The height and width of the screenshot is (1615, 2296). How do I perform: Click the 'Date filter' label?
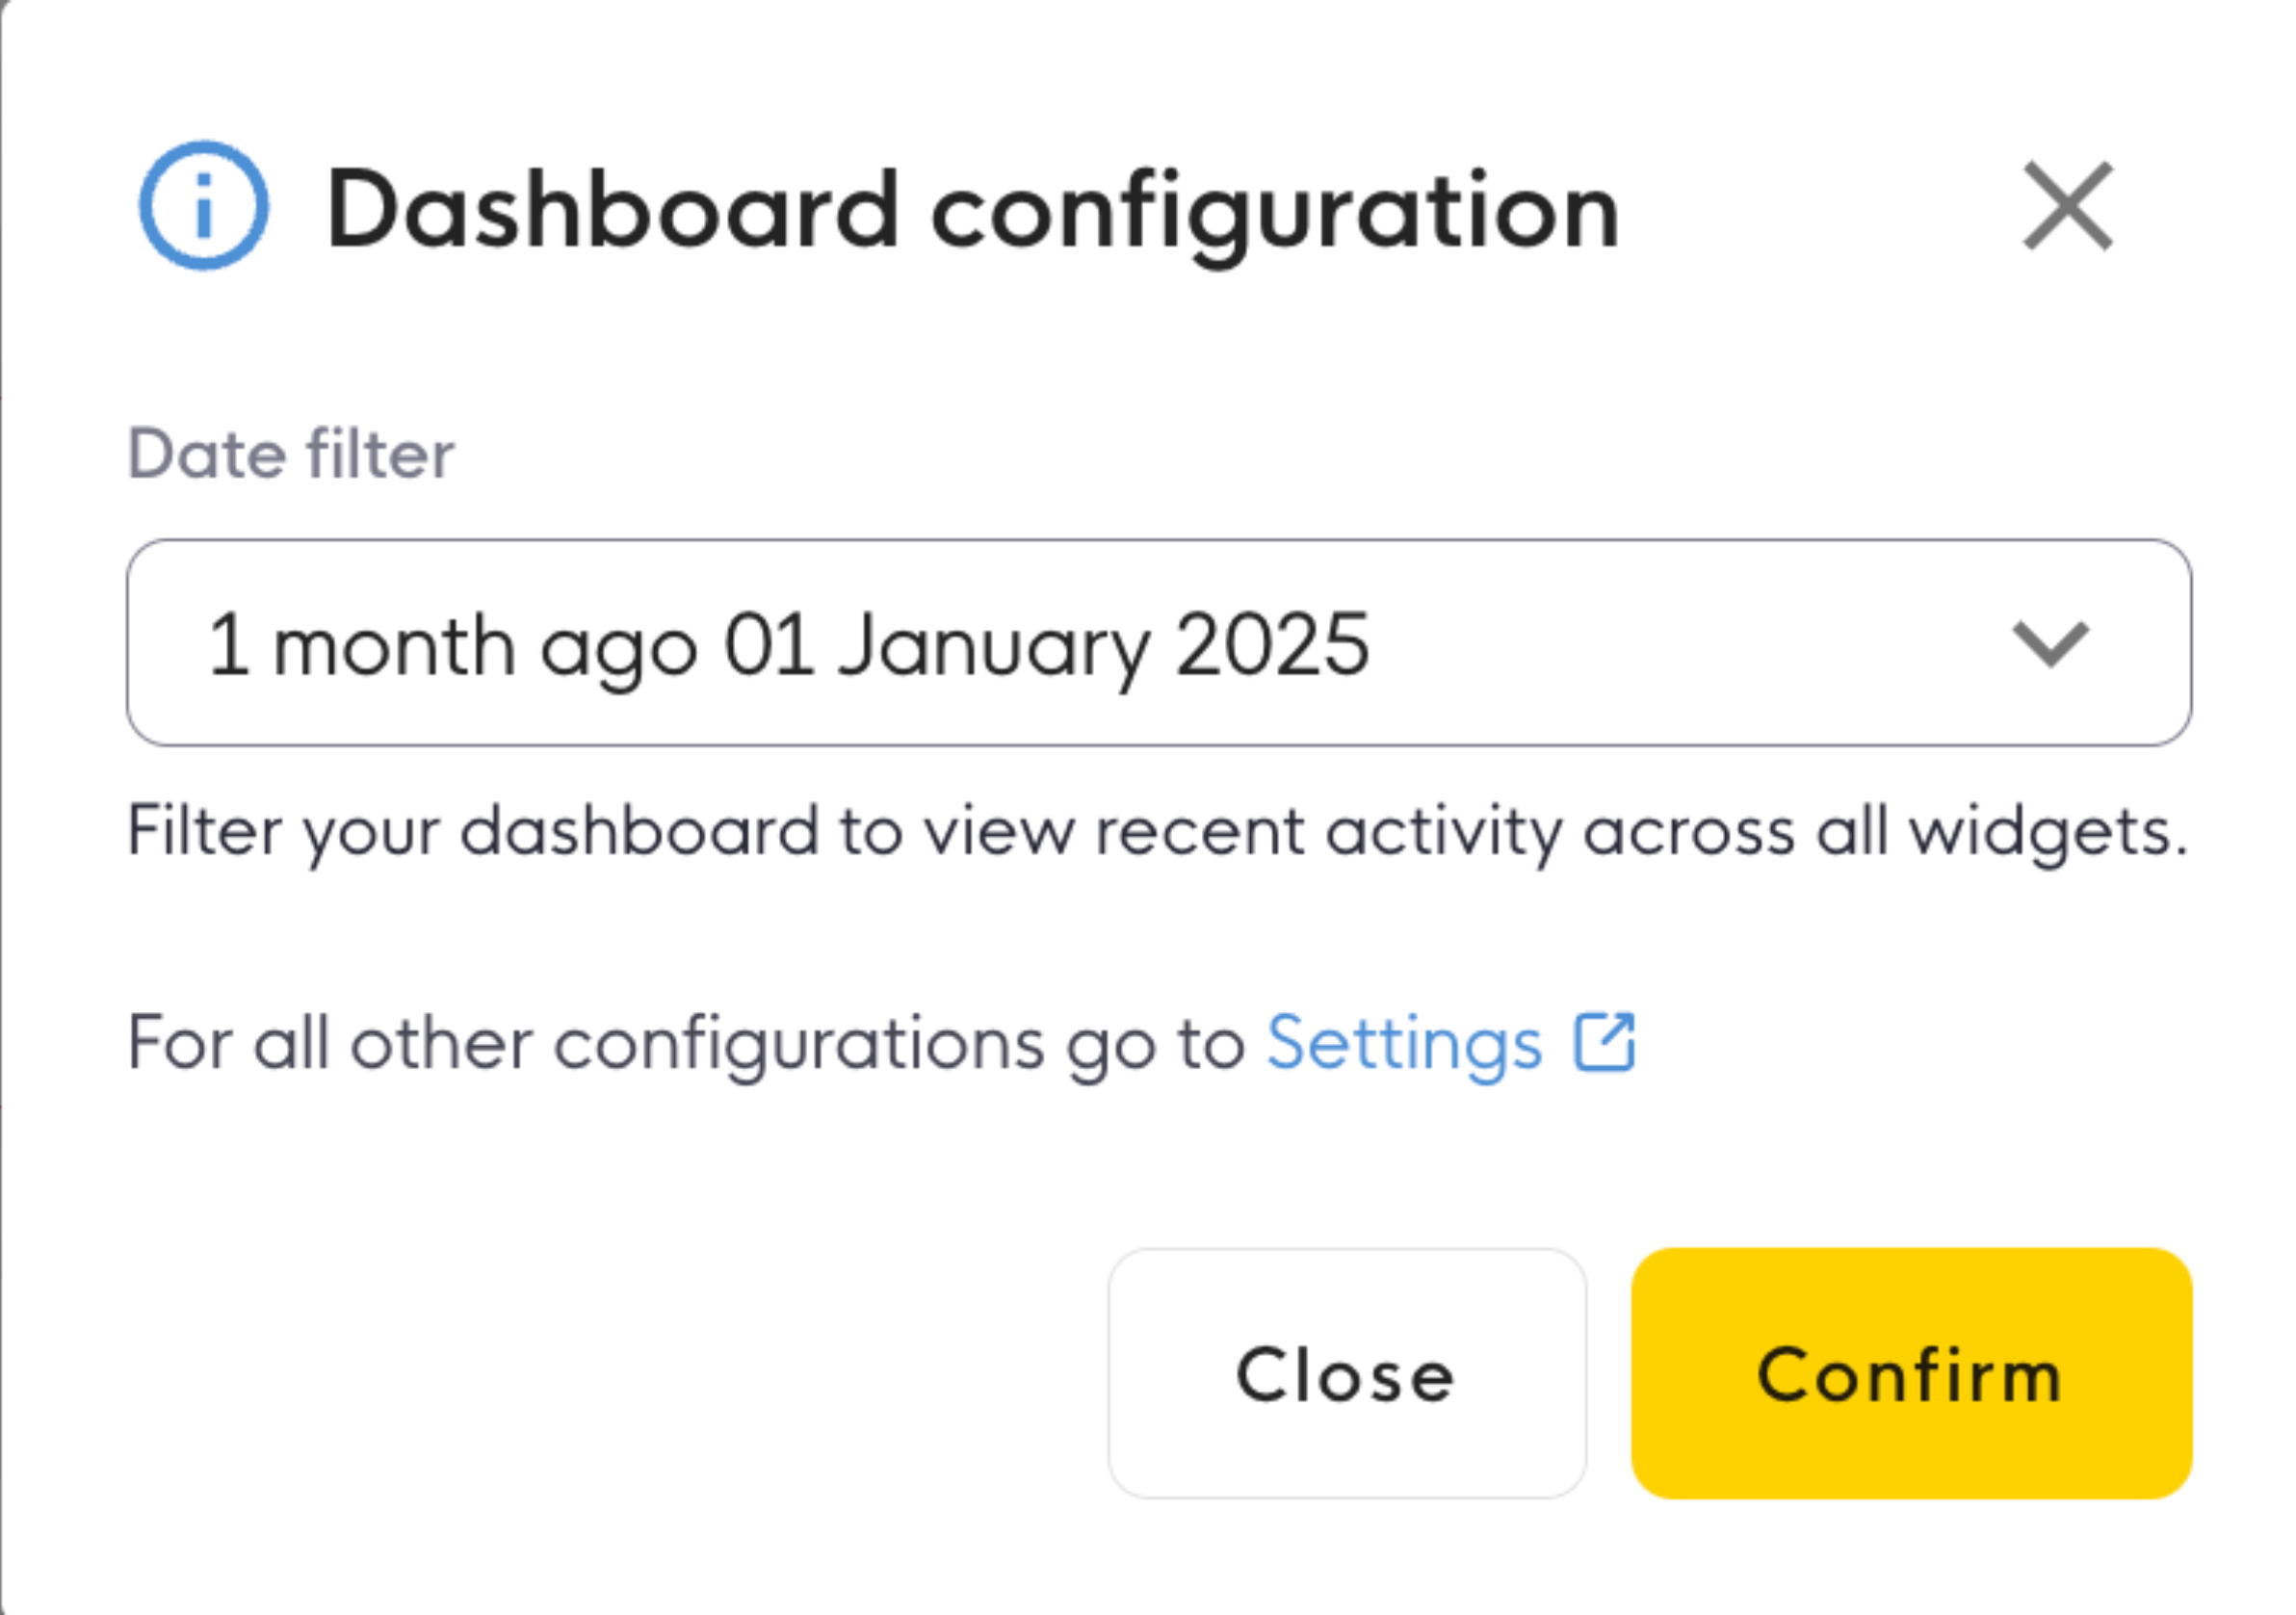coord(291,454)
